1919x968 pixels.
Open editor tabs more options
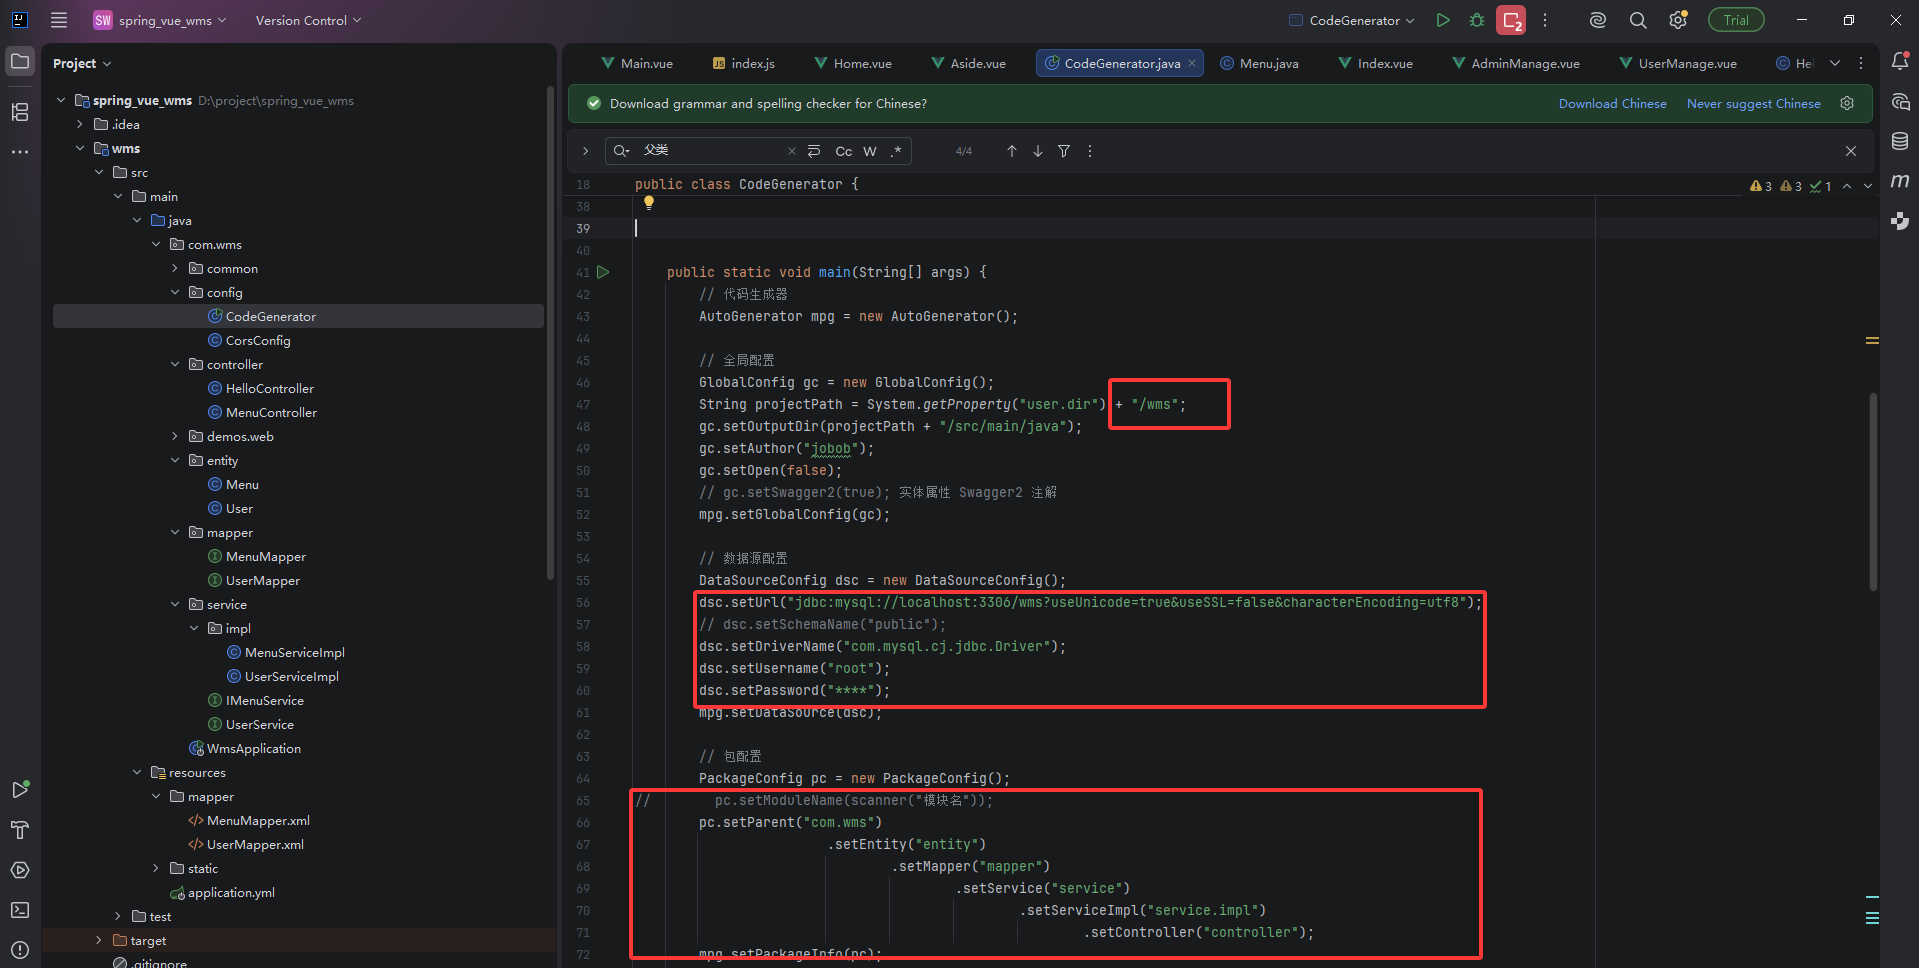(x=1861, y=63)
